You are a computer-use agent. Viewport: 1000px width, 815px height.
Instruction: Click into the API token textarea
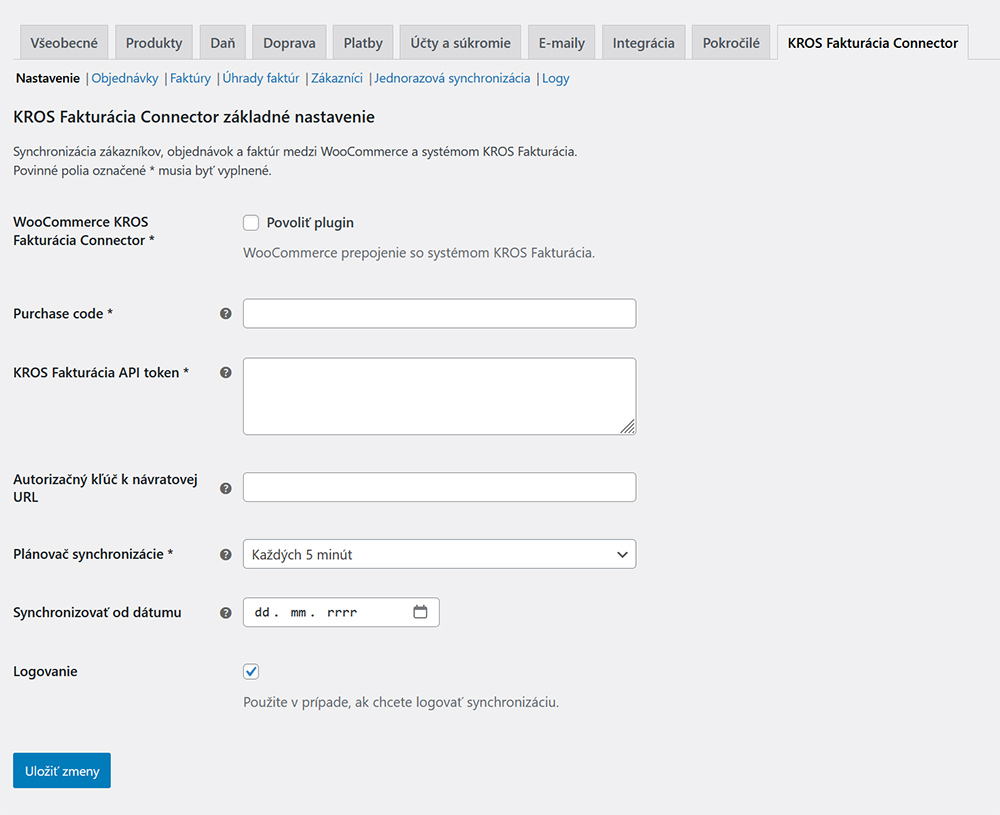click(439, 396)
